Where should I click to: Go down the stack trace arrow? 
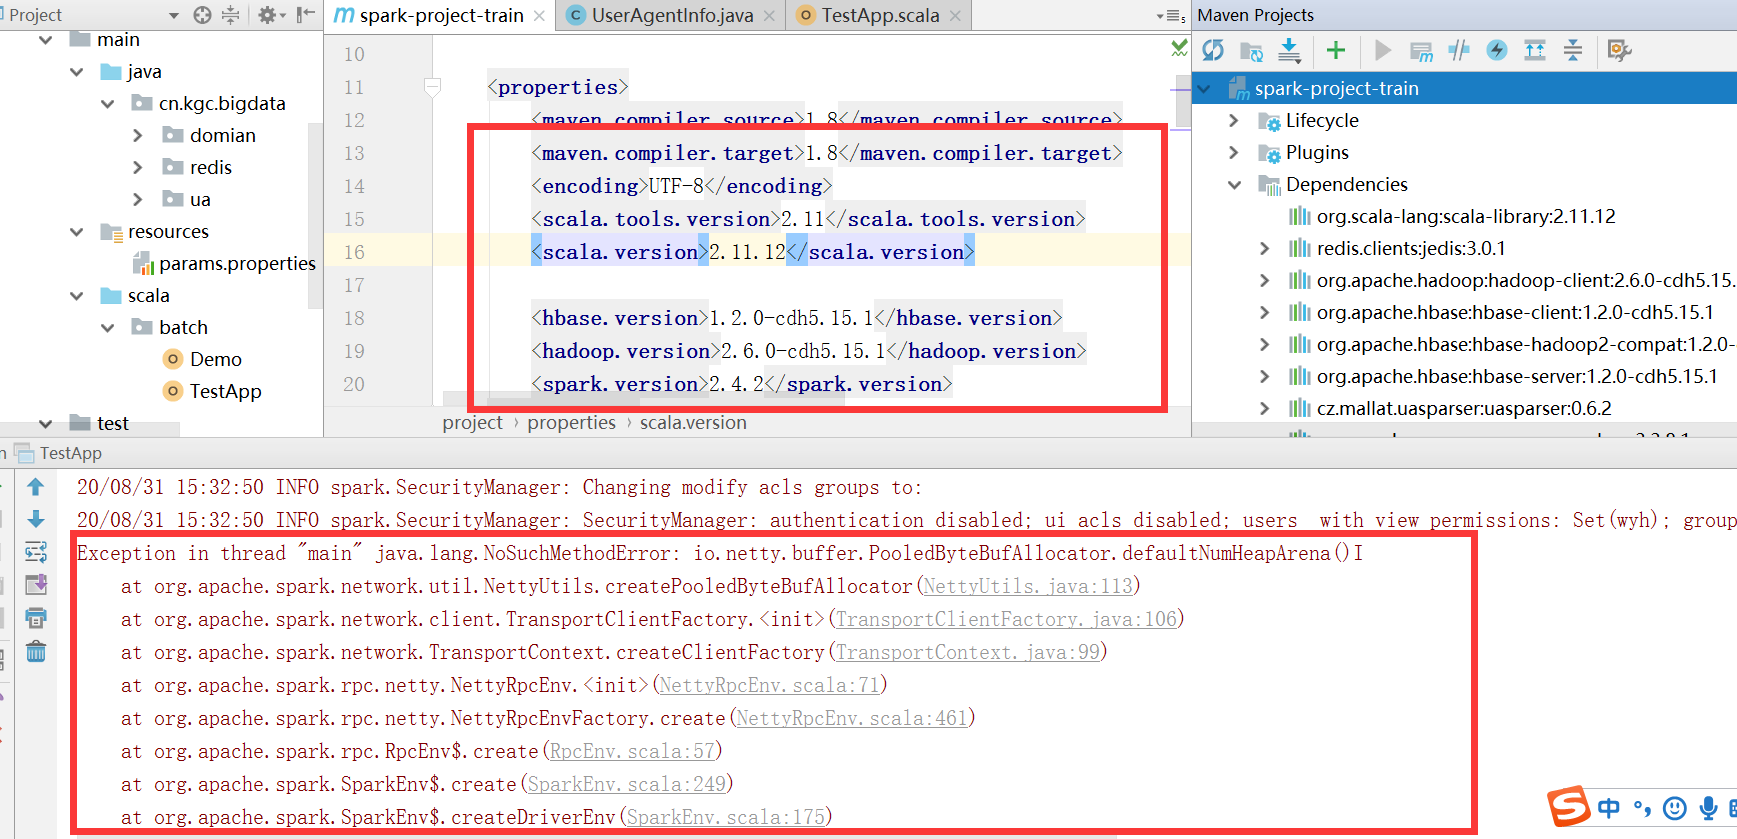click(x=35, y=519)
